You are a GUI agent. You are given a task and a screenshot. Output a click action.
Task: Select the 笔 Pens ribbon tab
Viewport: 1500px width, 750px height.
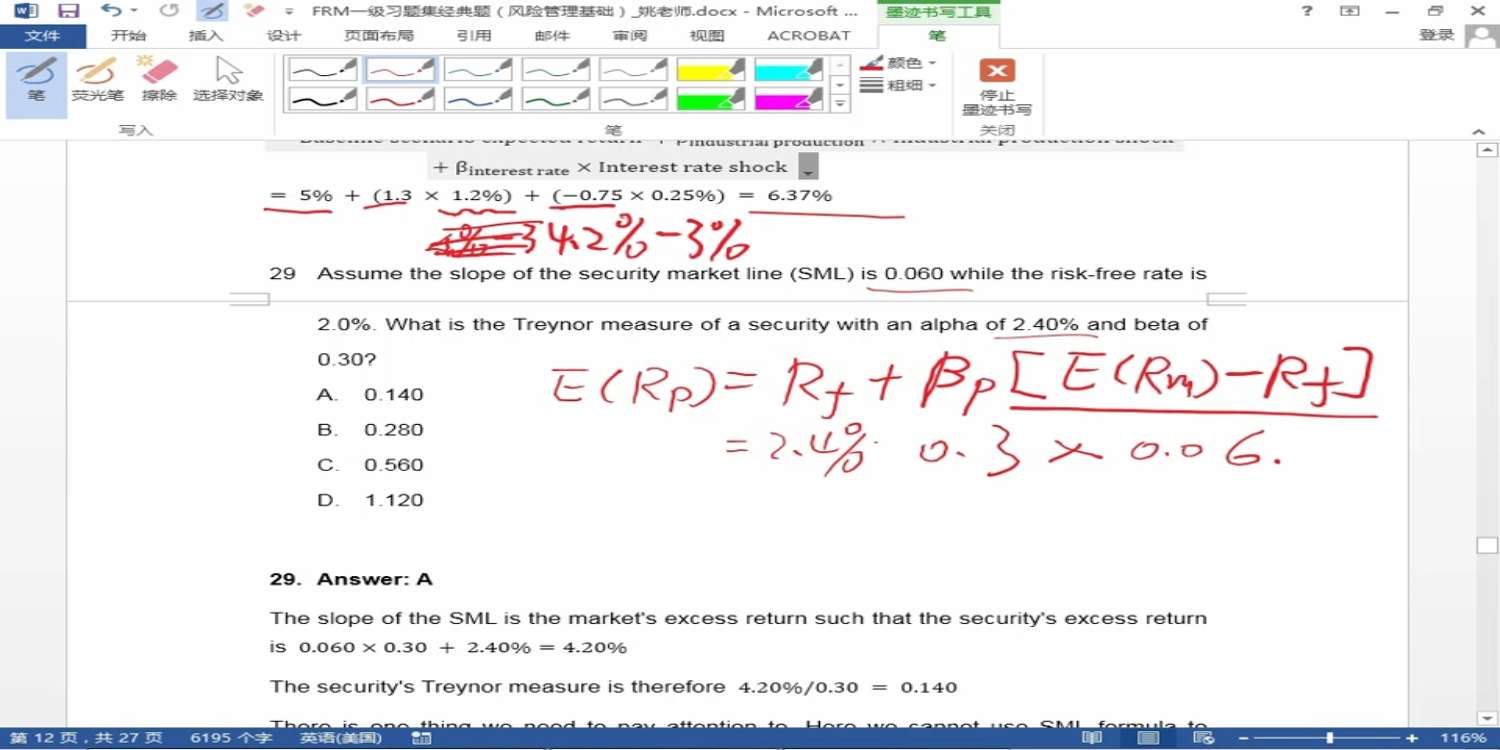pos(937,35)
